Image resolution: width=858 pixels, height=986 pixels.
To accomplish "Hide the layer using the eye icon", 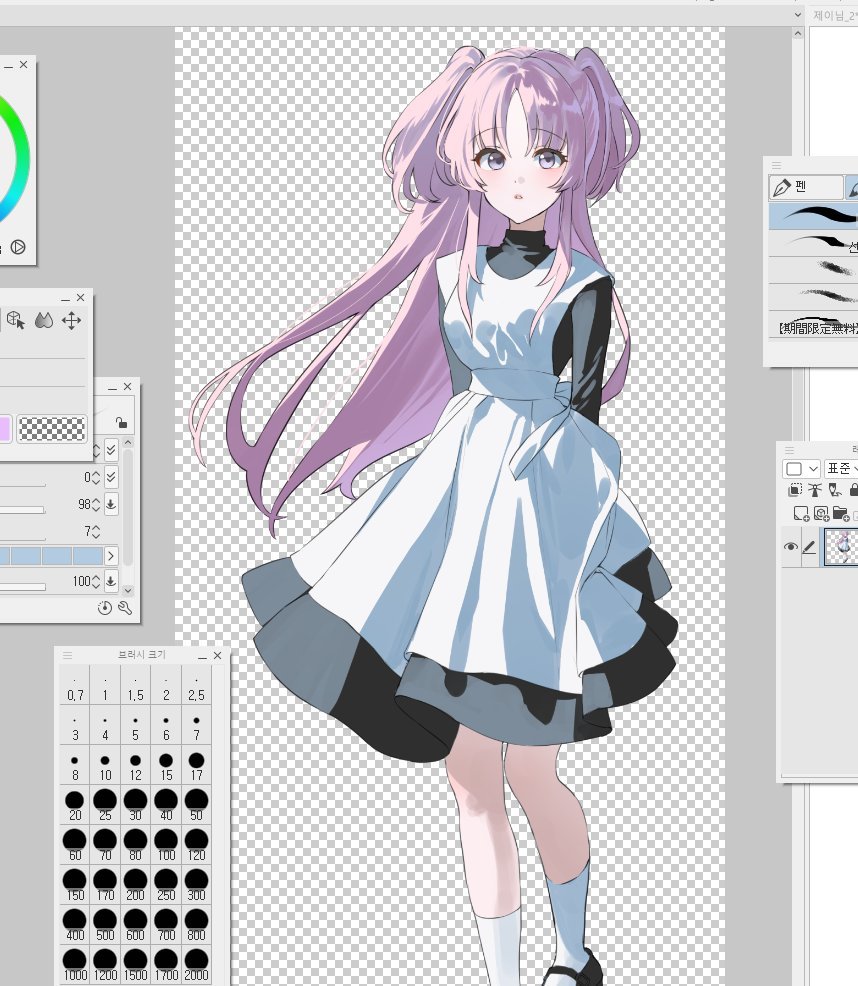I will point(791,547).
